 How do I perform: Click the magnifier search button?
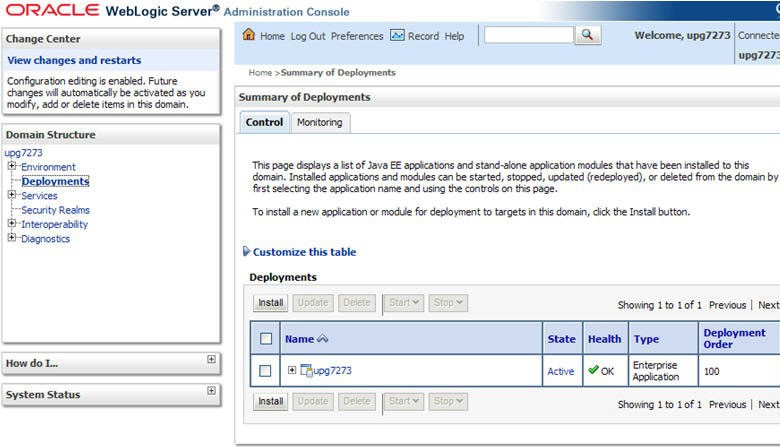coord(587,35)
